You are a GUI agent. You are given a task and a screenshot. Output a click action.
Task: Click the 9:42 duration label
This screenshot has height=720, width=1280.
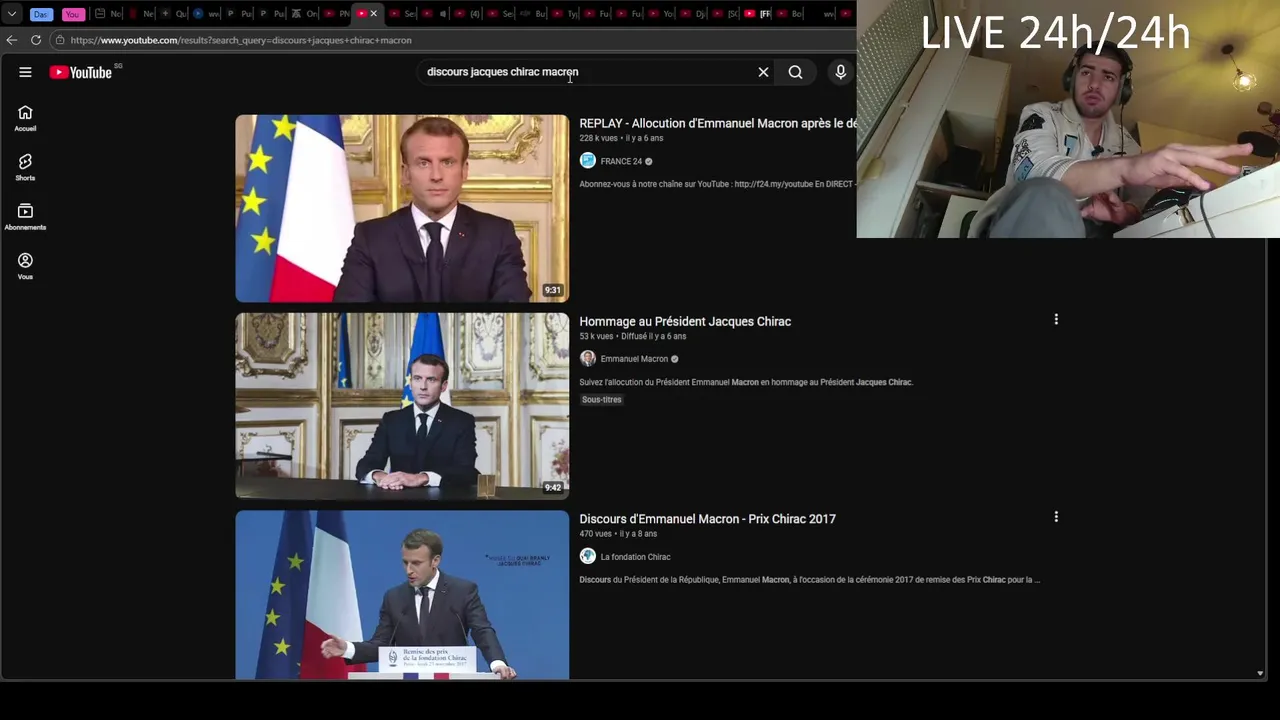553,488
